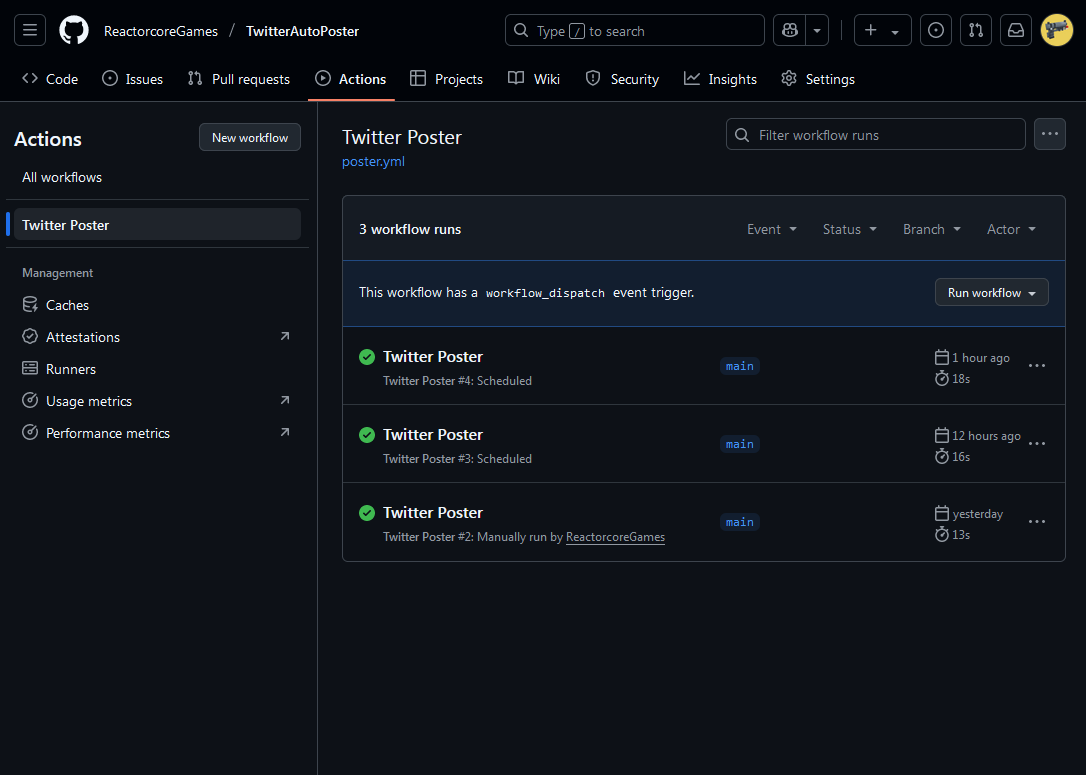This screenshot has height=775, width=1086.
Task: Open Copilot chat icon in header
Action: [790, 31]
